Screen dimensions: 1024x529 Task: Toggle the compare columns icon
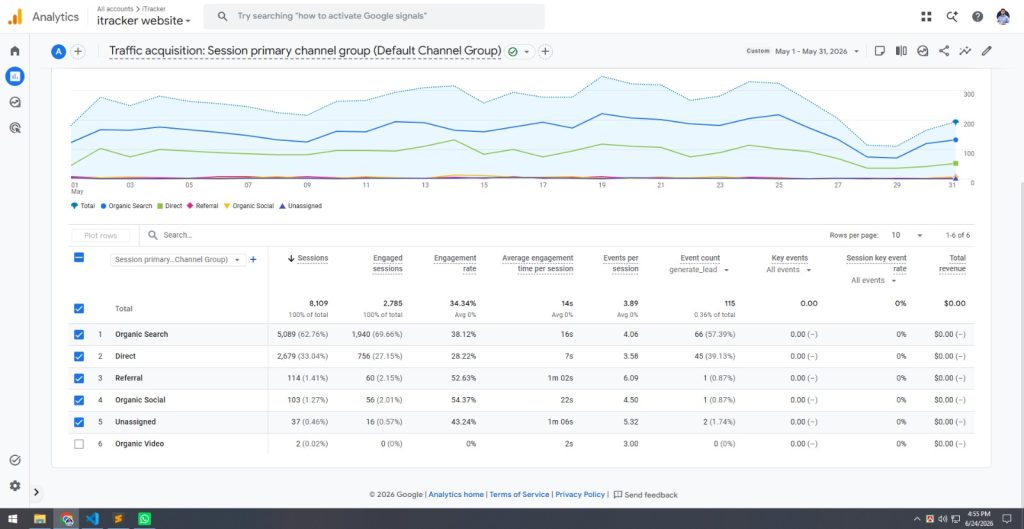(x=901, y=51)
